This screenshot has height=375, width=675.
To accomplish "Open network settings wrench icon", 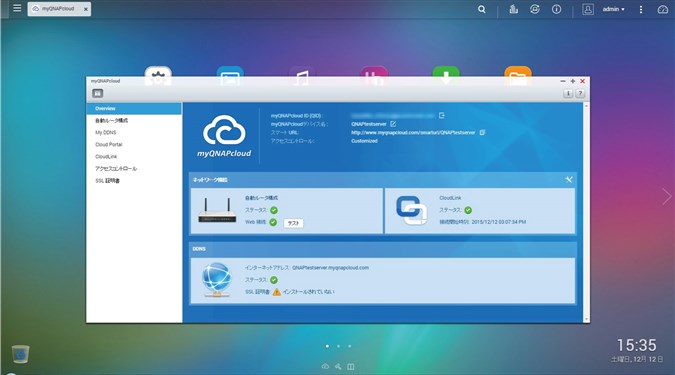I will tap(569, 180).
